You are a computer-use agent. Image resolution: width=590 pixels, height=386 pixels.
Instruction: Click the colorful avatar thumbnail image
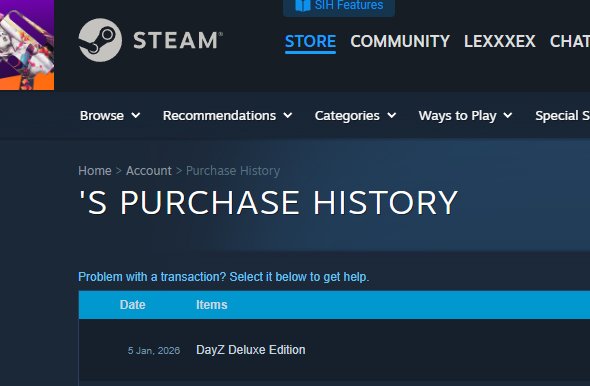coord(27,45)
